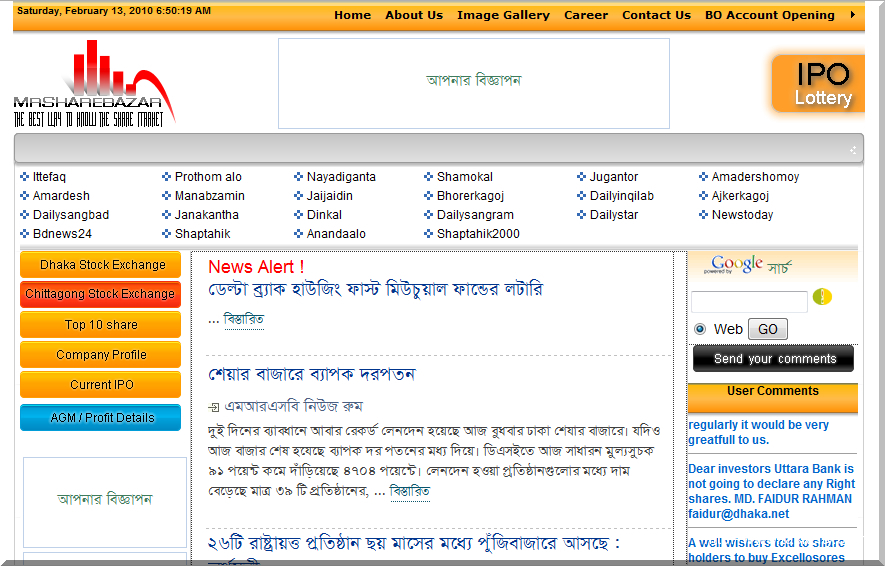Go to BO Account Opening menu
885x566 pixels.
click(769, 15)
